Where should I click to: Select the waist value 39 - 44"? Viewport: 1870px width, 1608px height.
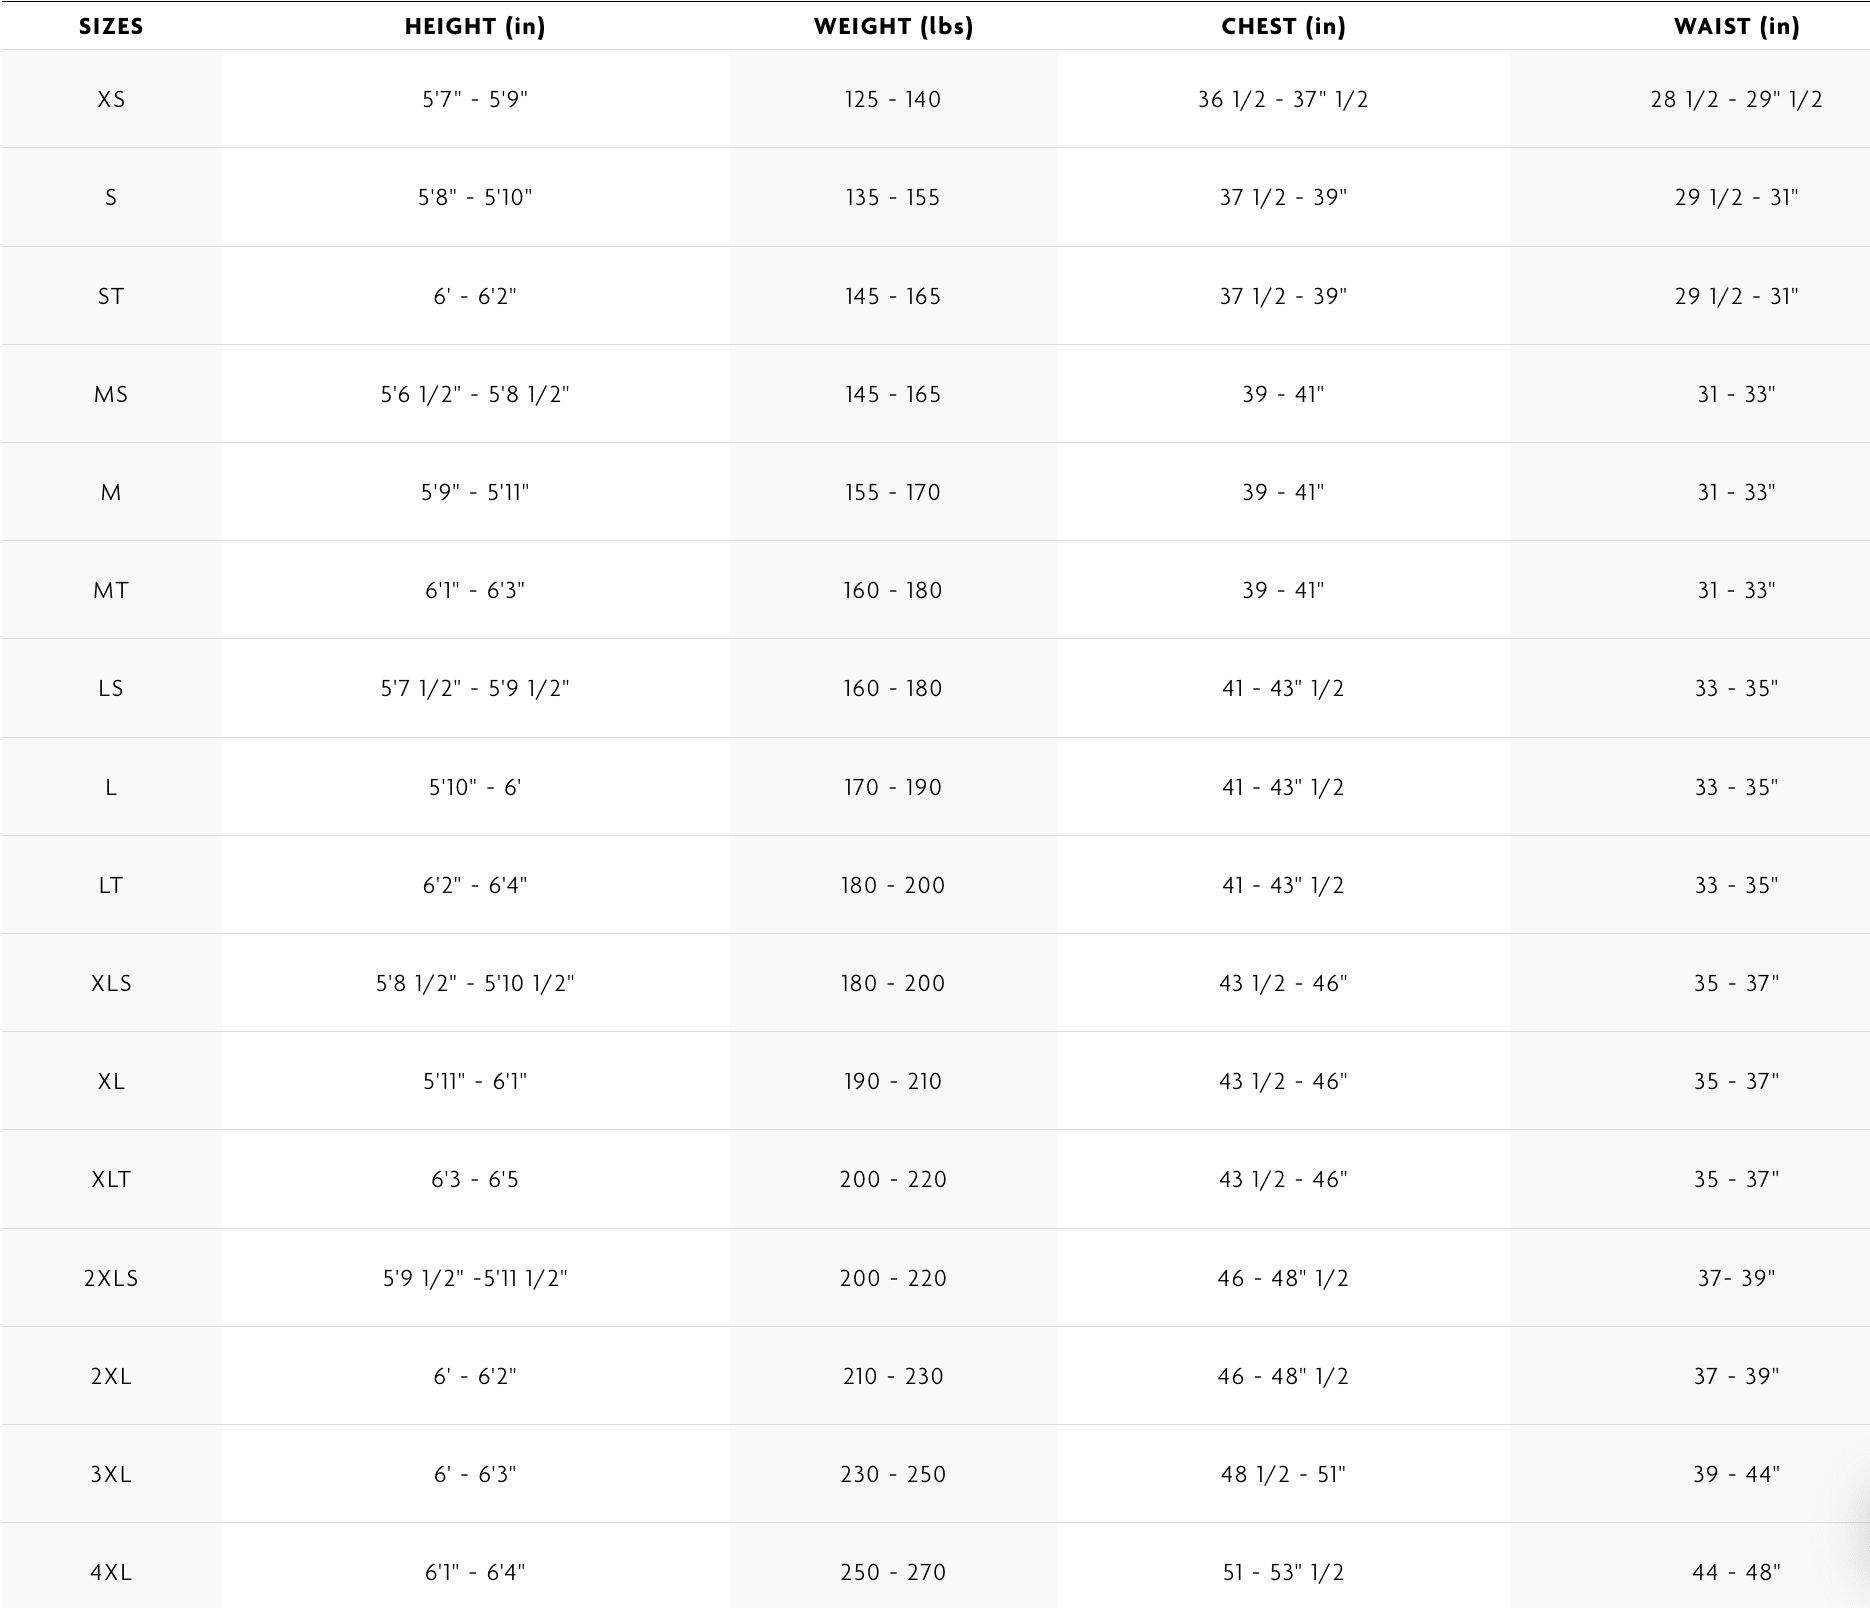1736,1474
